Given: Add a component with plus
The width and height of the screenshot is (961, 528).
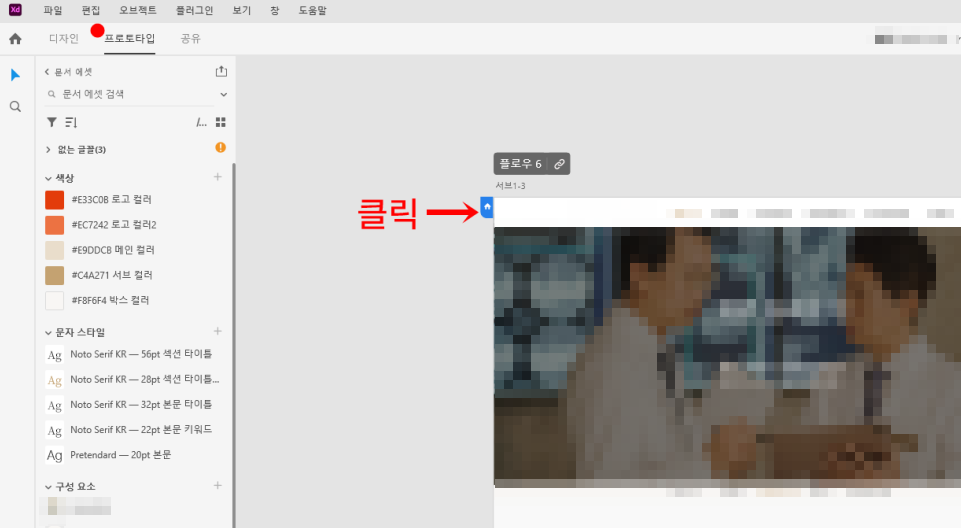Looking at the screenshot, I should [x=218, y=486].
